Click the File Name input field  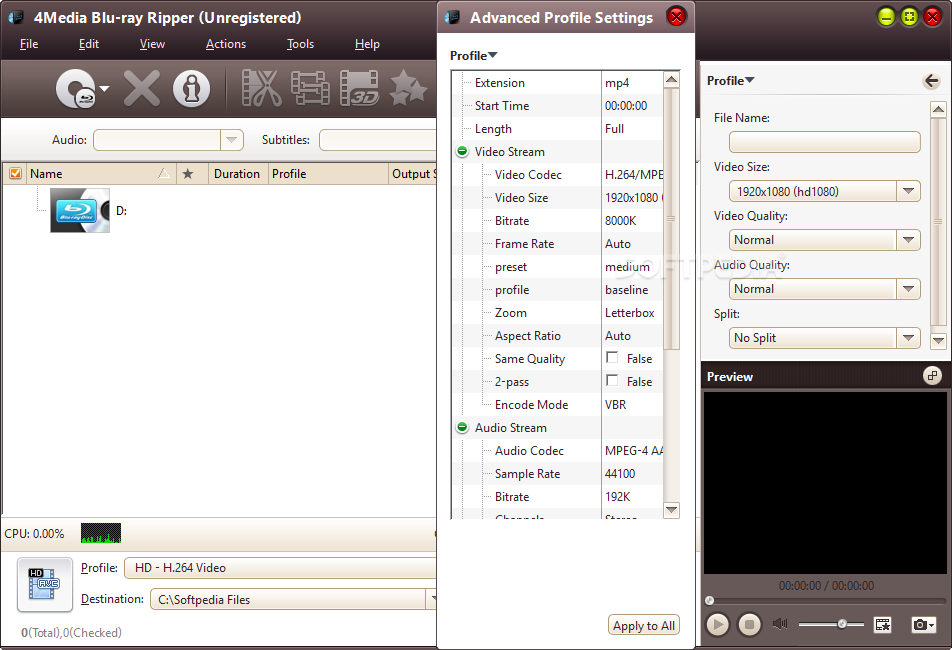point(824,142)
